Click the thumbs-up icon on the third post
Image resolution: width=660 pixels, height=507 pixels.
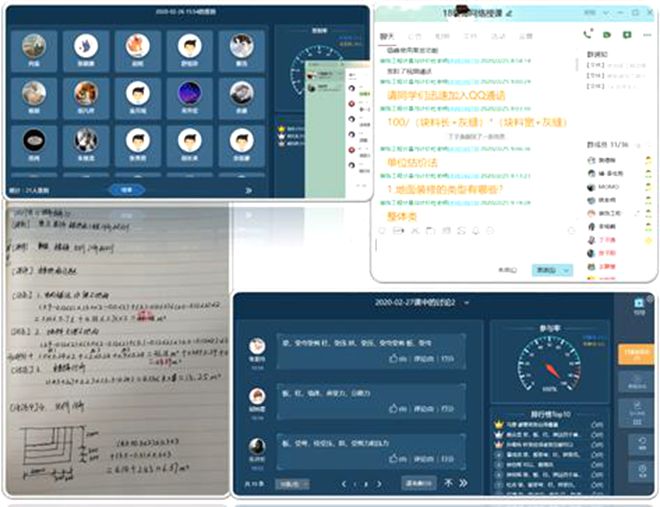tap(395, 456)
